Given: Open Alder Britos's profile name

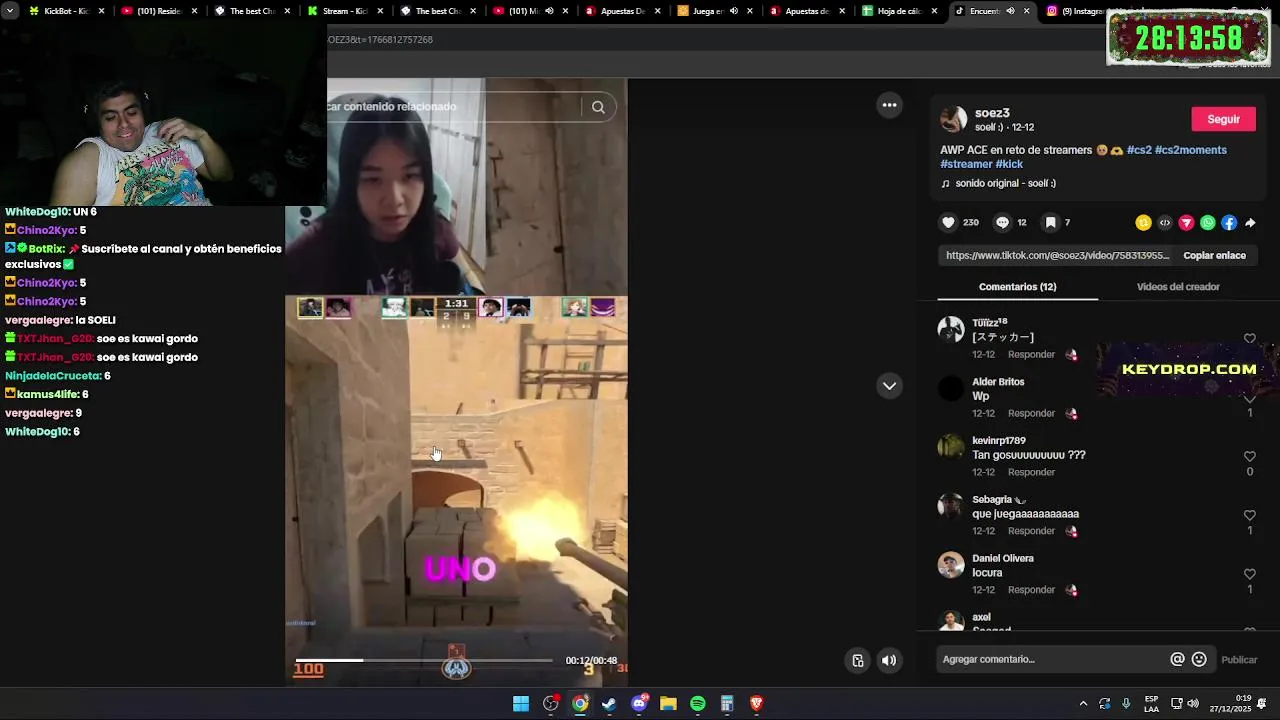Looking at the screenshot, I should 998,382.
